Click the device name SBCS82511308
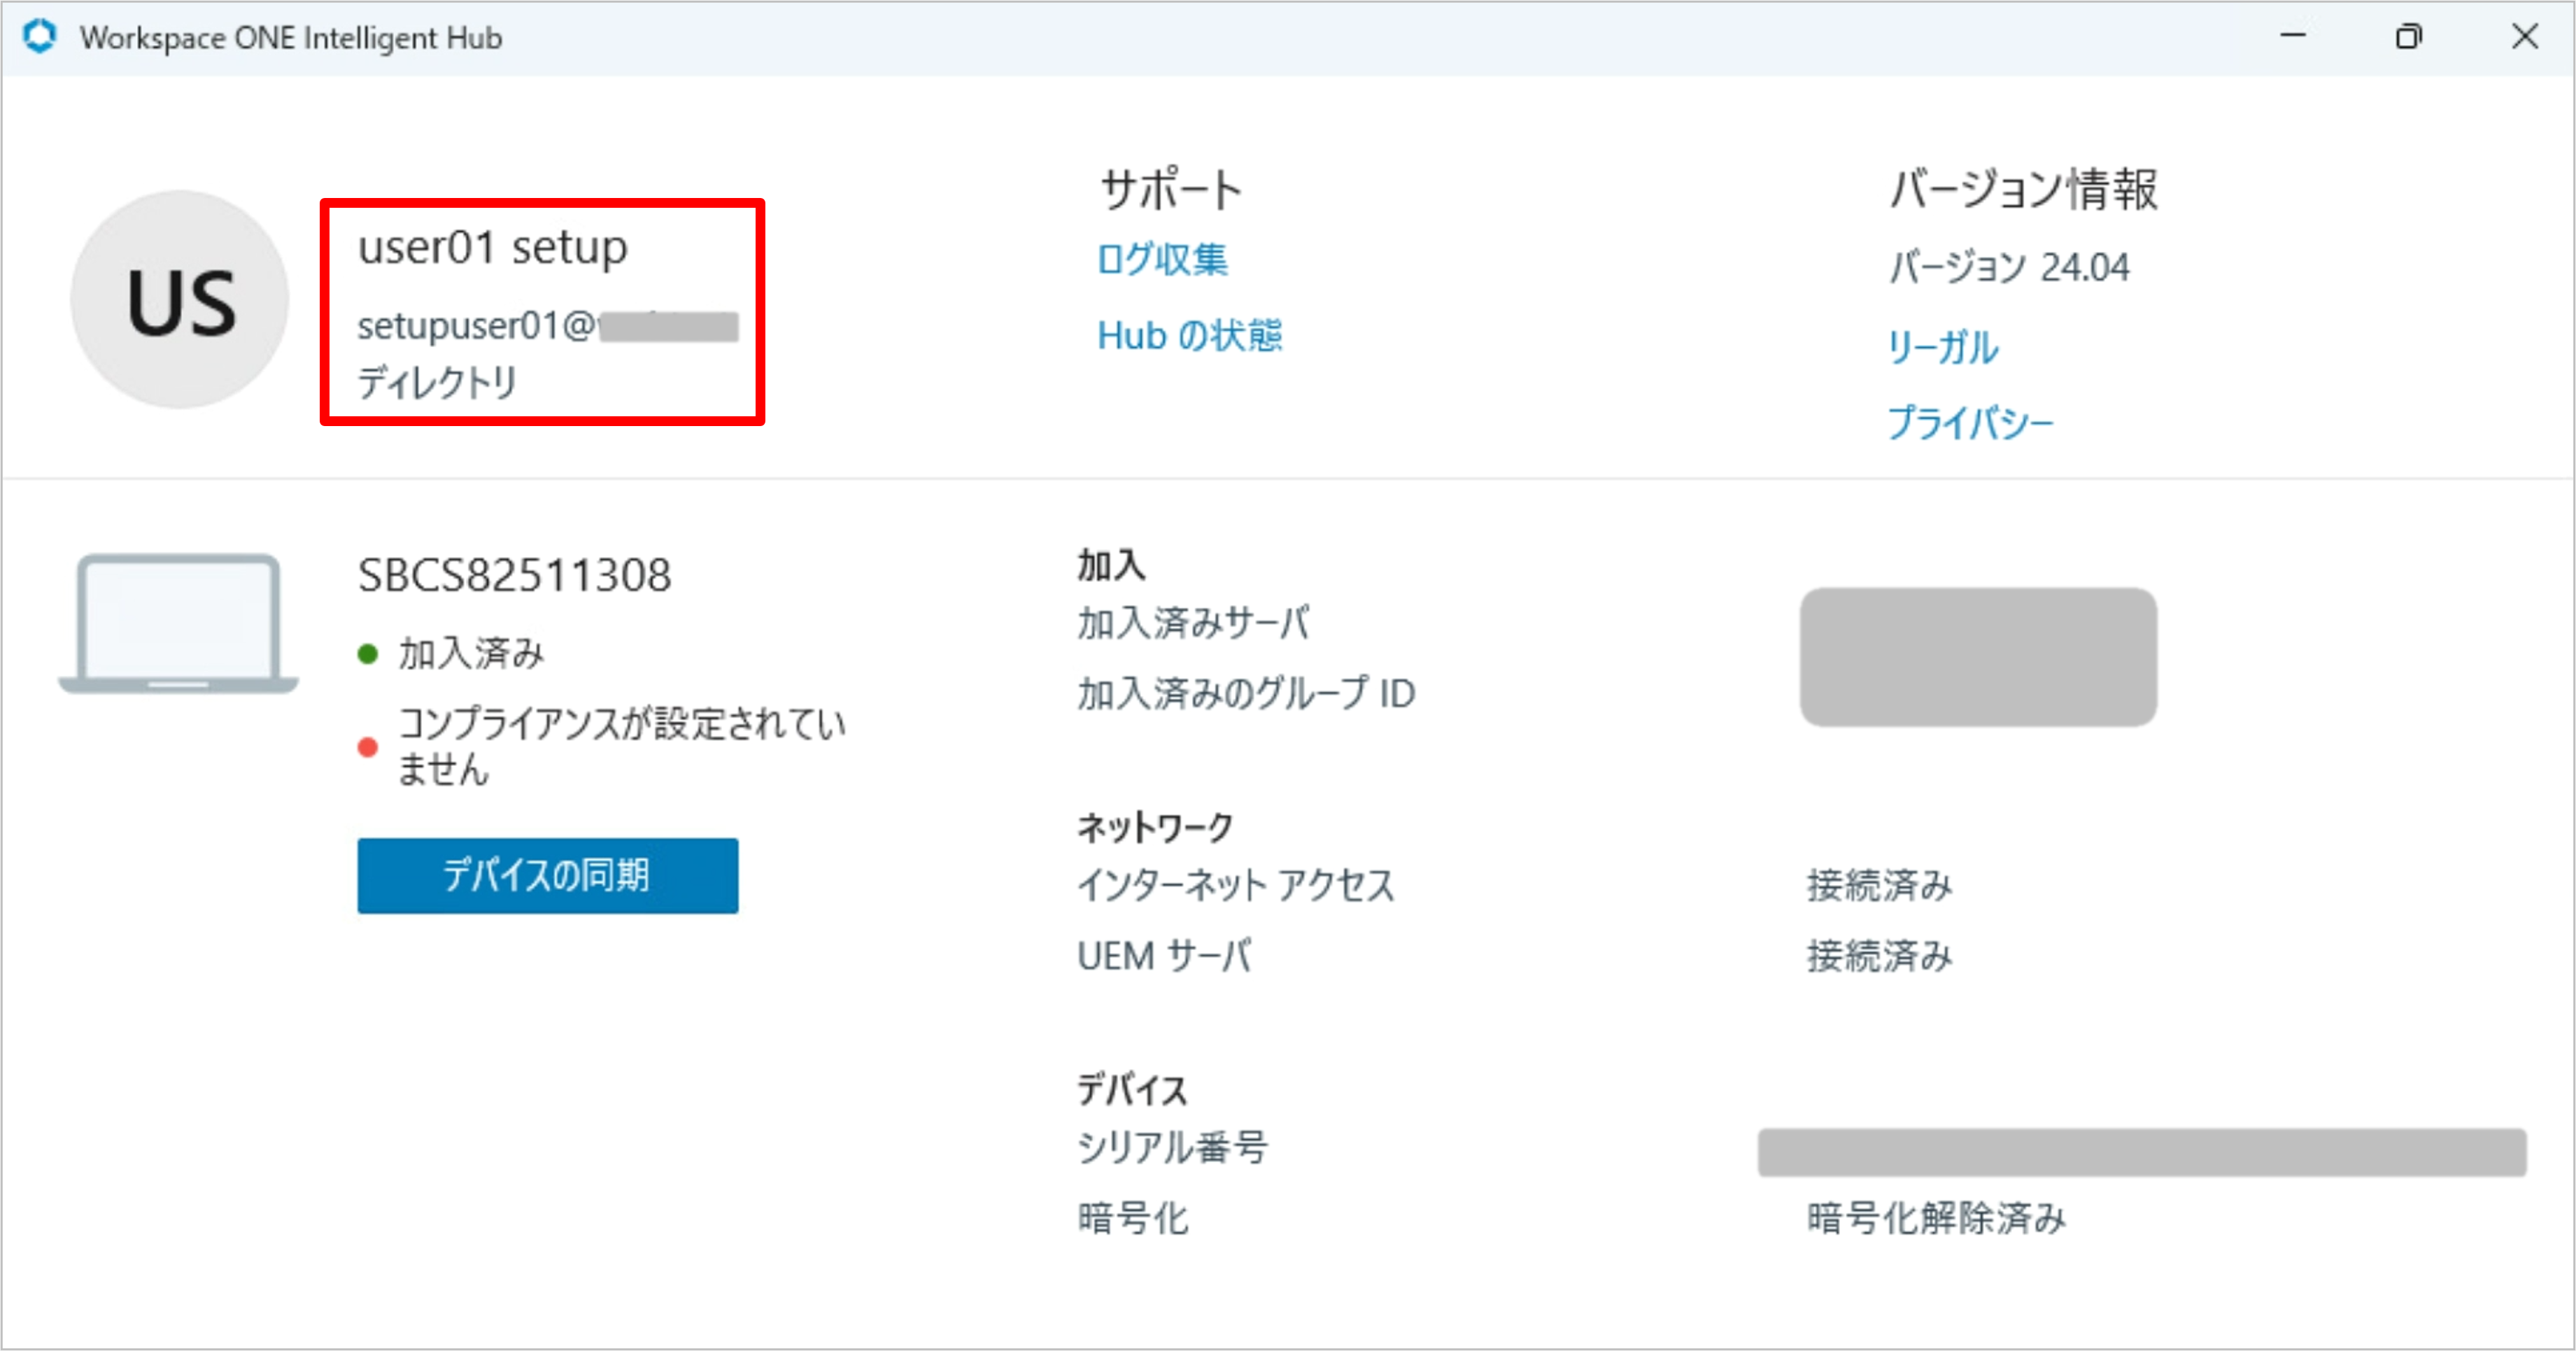Image resolution: width=2576 pixels, height=1351 pixels. pyautogui.click(x=514, y=575)
